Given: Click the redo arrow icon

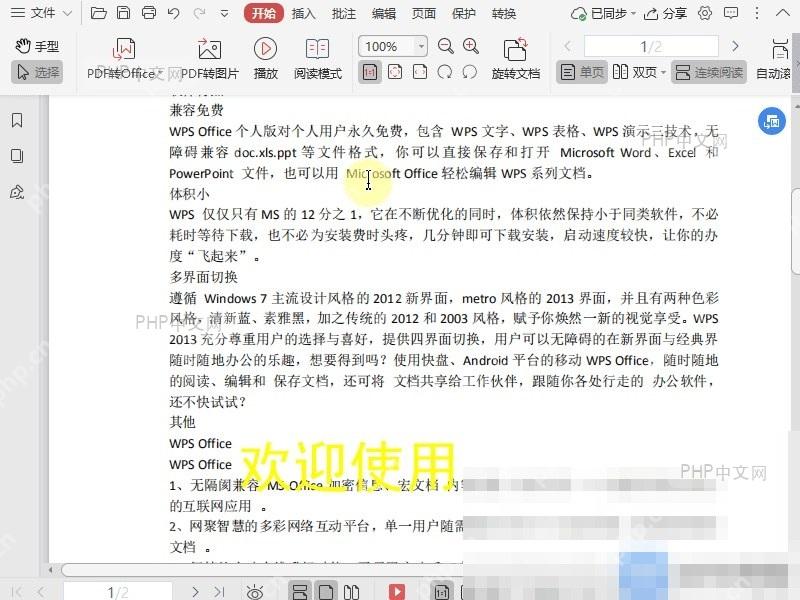Looking at the screenshot, I should click(199, 13).
